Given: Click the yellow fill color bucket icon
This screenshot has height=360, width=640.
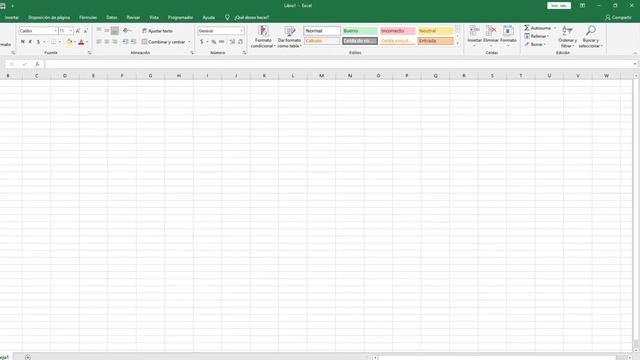Looking at the screenshot, I should coord(69,42).
